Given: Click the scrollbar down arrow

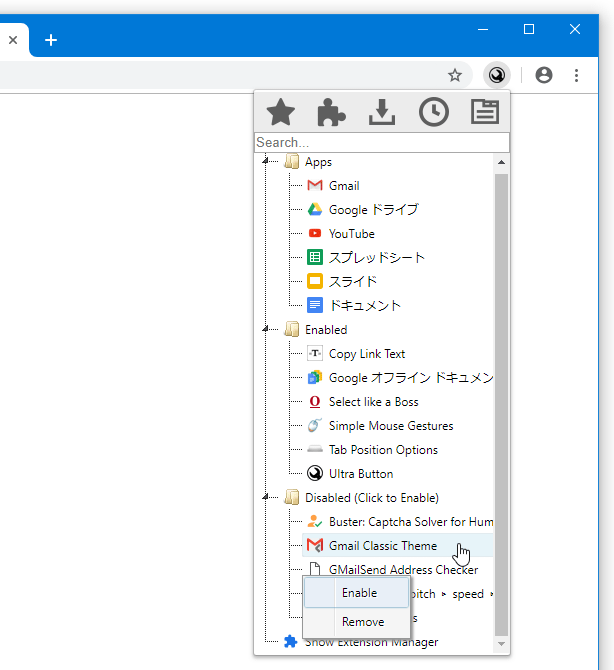Looking at the screenshot, I should click(x=502, y=644).
